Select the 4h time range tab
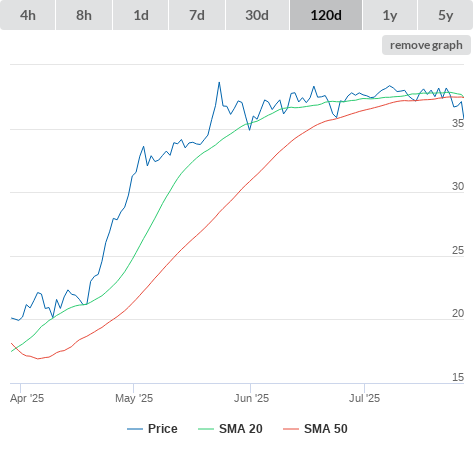 [28, 15]
